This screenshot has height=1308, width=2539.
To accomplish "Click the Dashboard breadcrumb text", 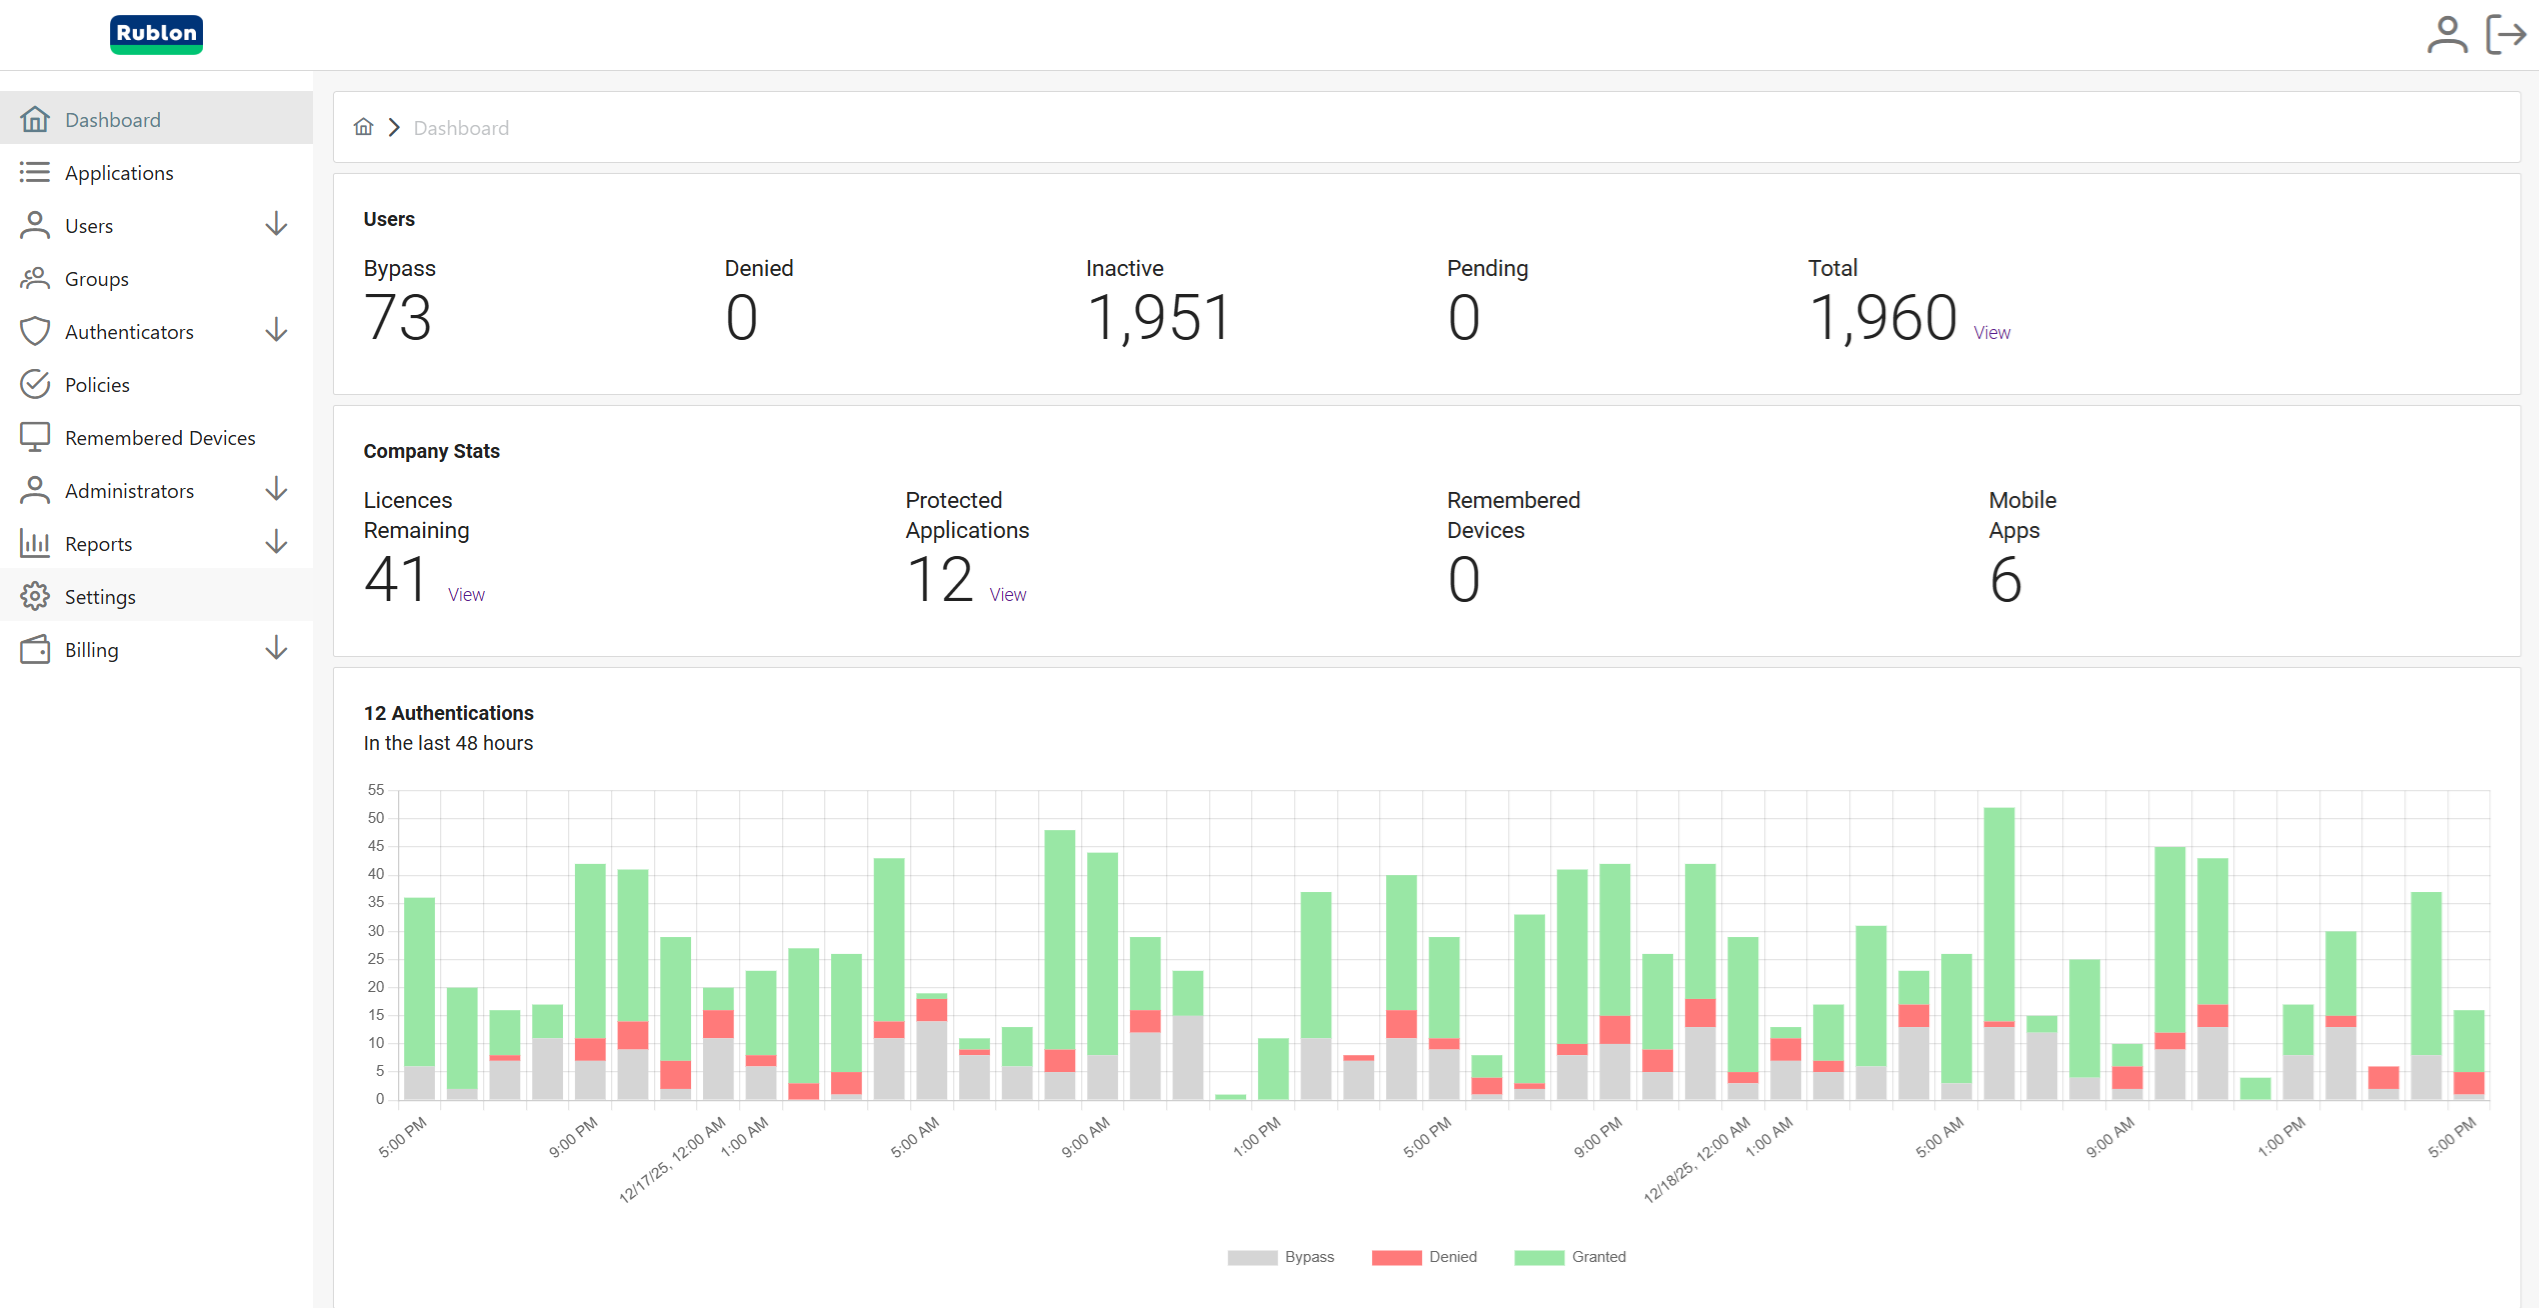I will (461, 128).
